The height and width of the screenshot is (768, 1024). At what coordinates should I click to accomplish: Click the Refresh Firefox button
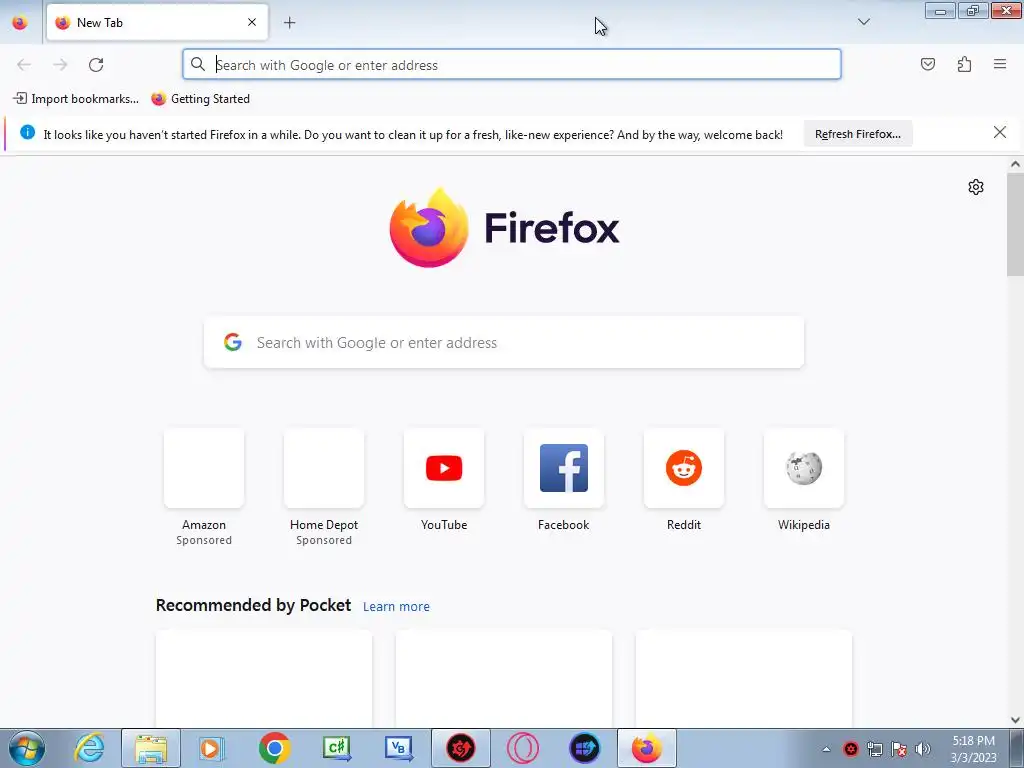tap(857, 134)
